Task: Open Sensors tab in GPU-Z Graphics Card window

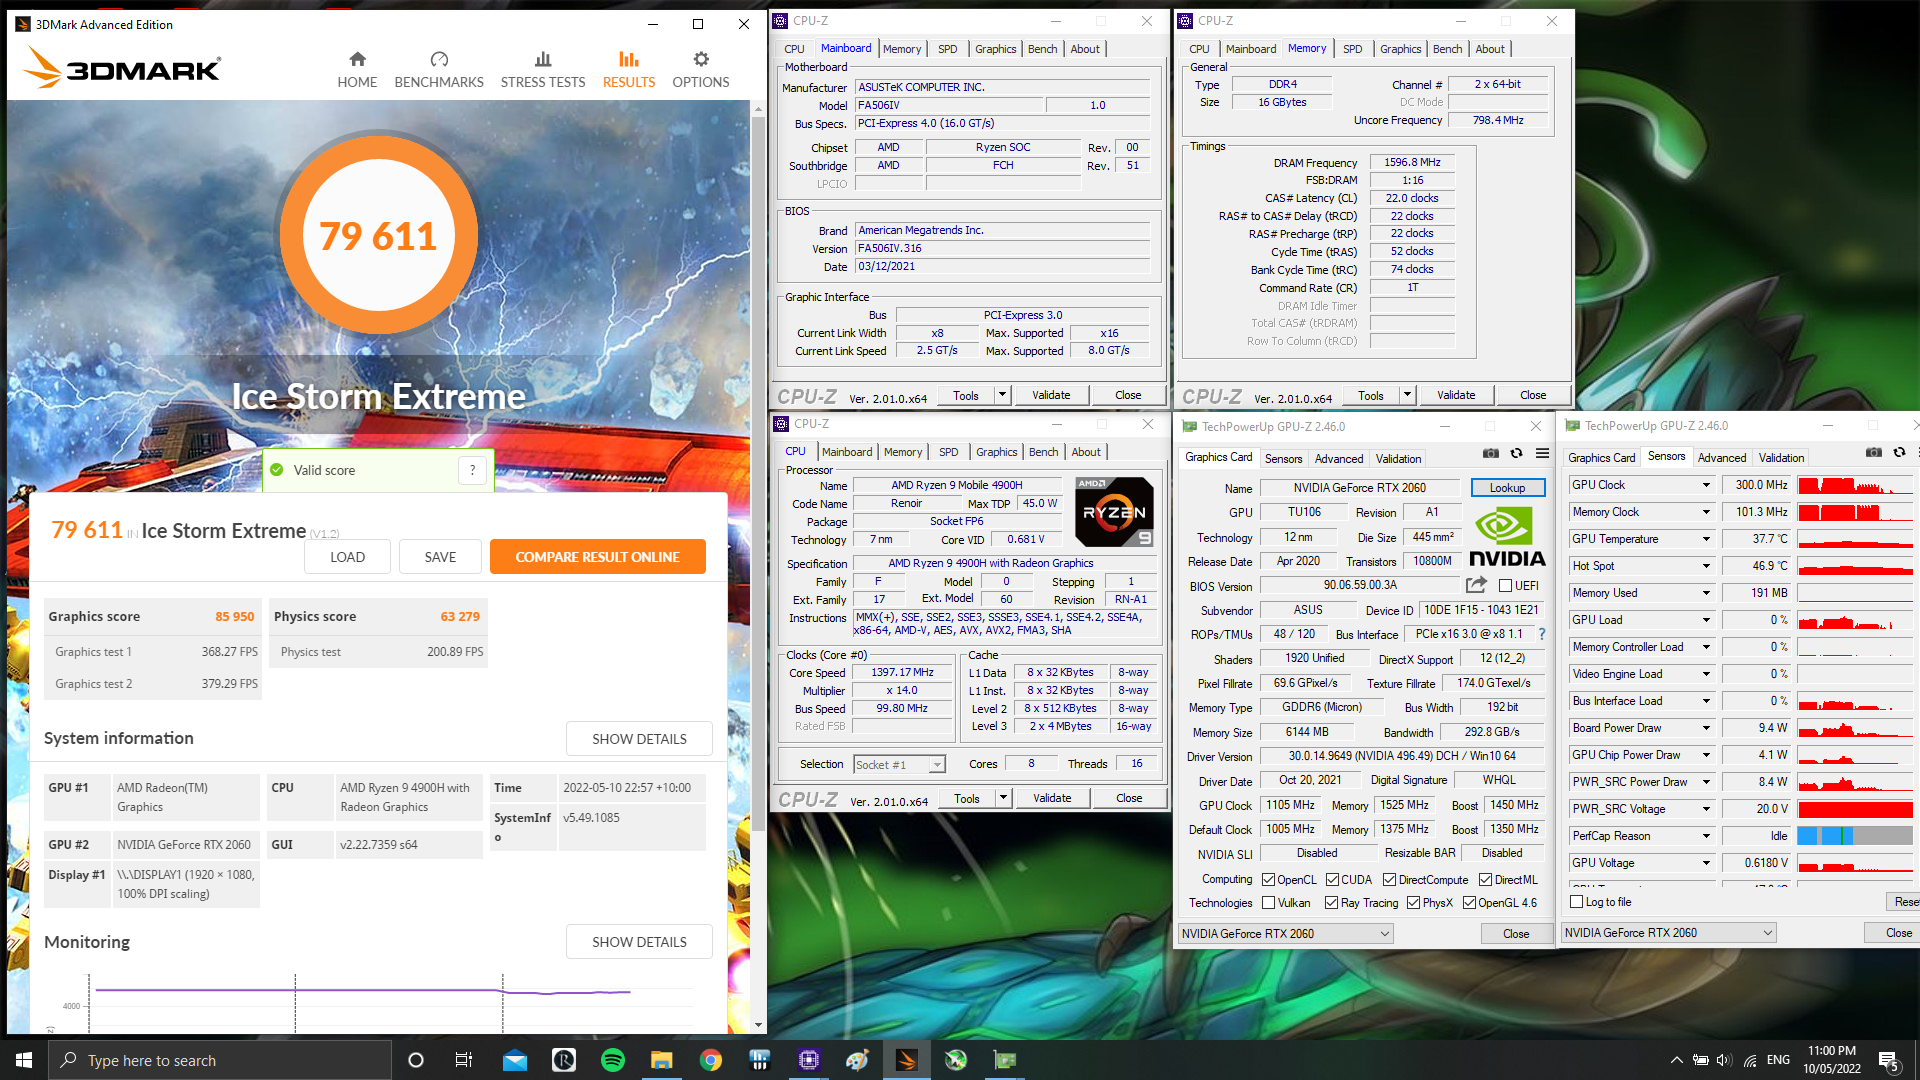Action: [x=1283, y=459]
